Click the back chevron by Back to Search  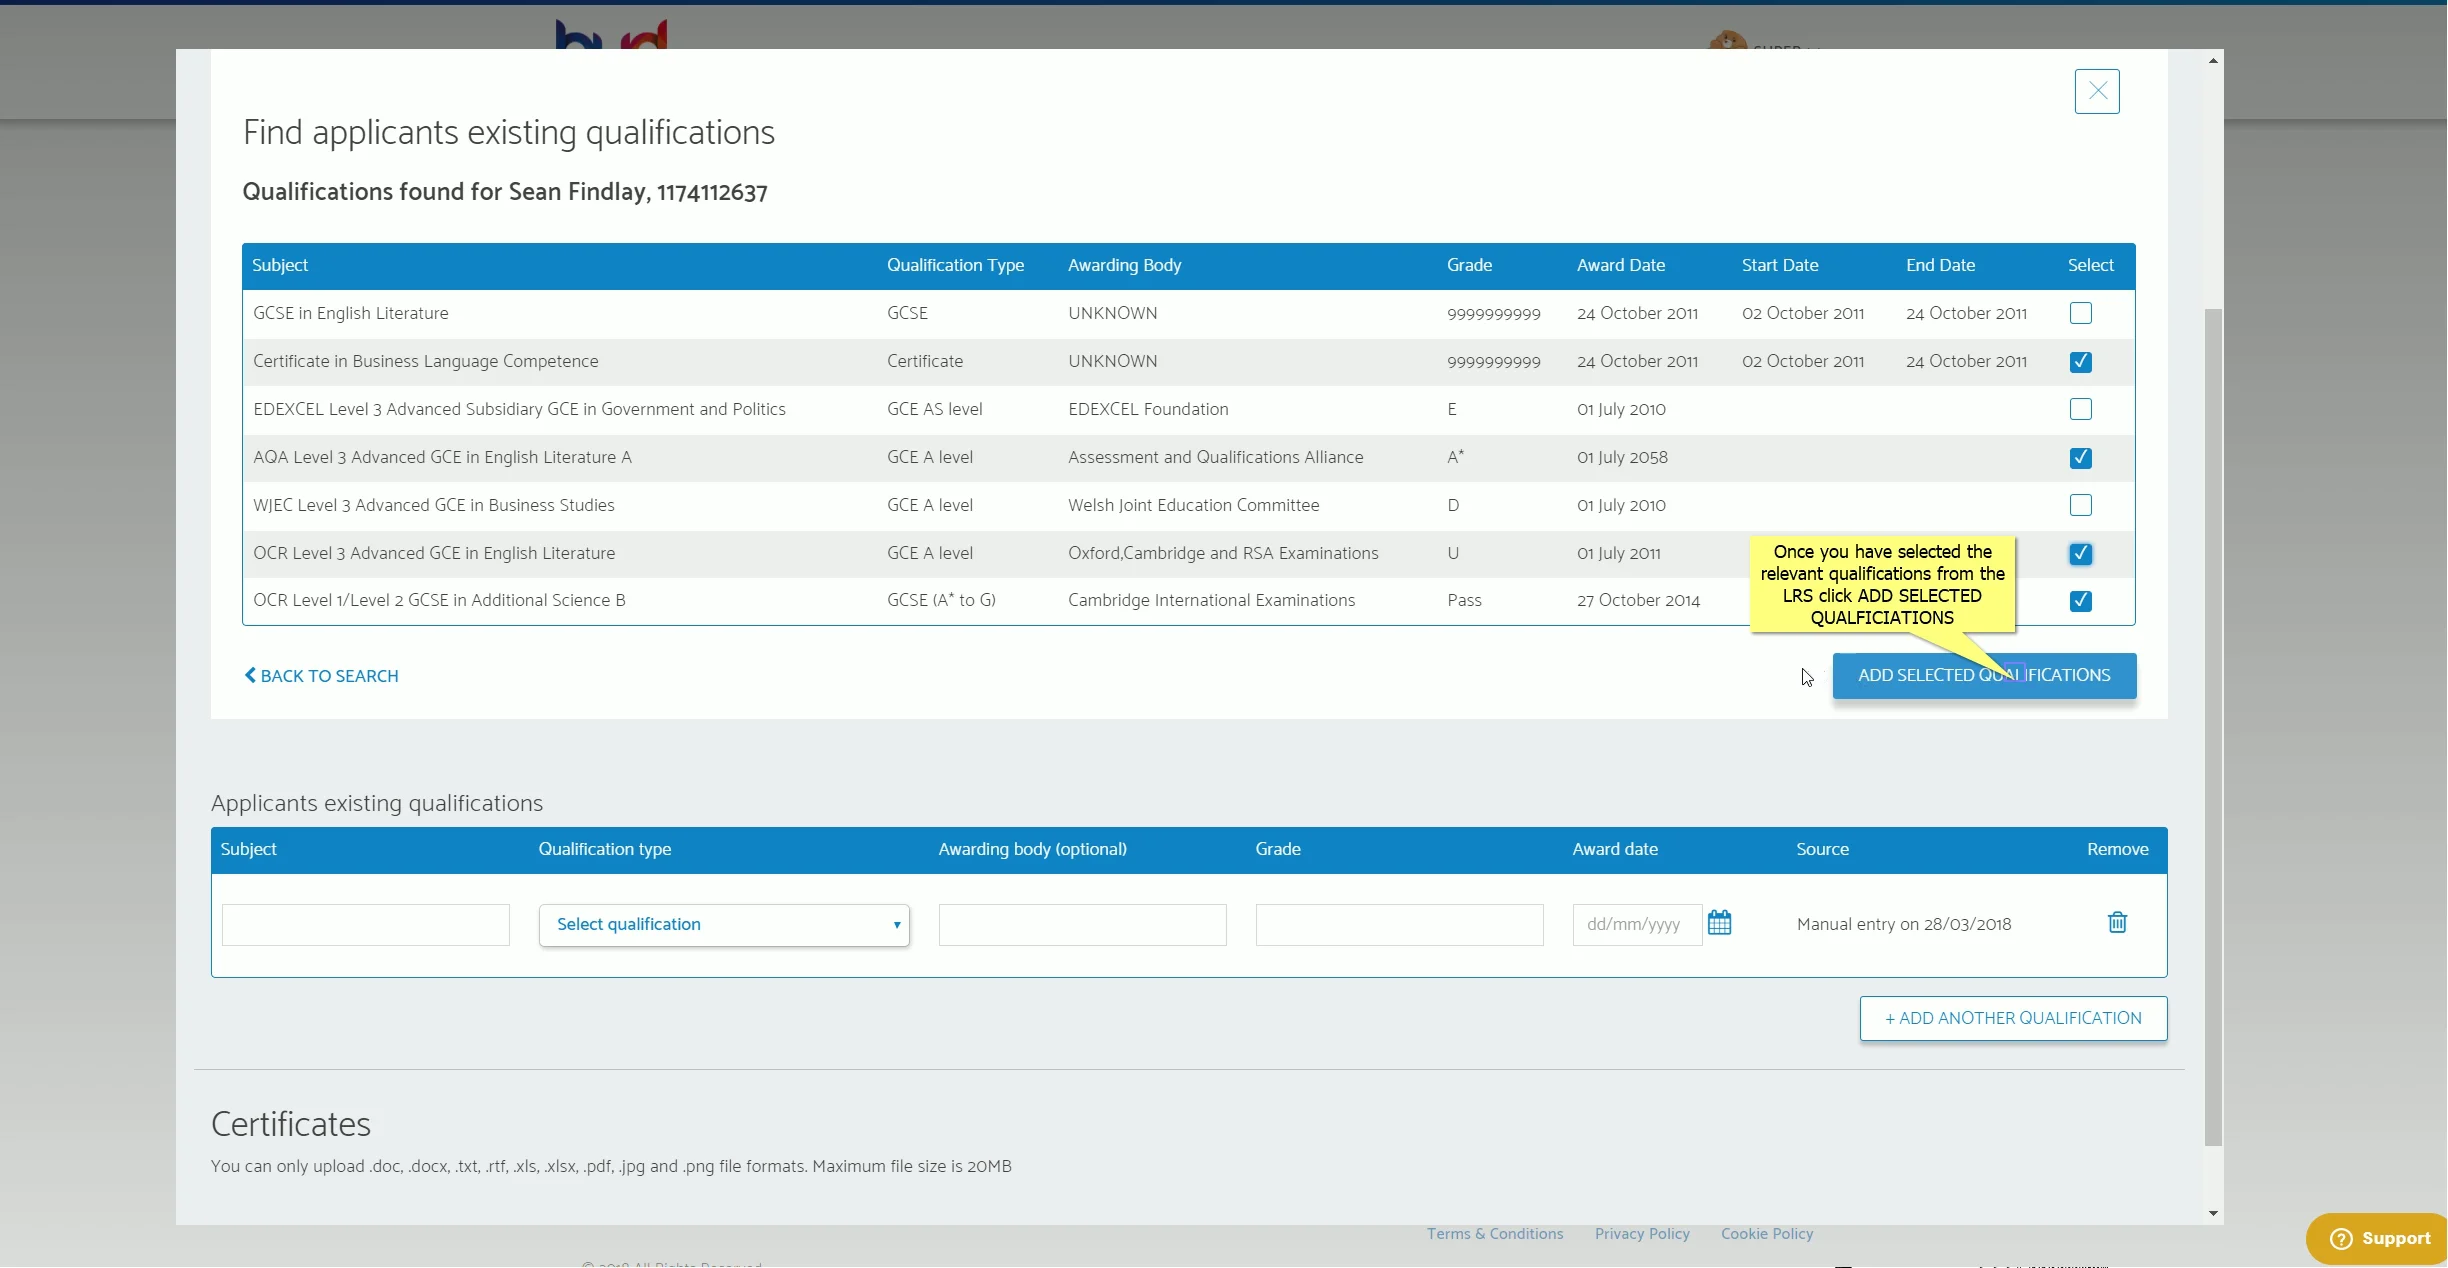[x=250, y=675]
